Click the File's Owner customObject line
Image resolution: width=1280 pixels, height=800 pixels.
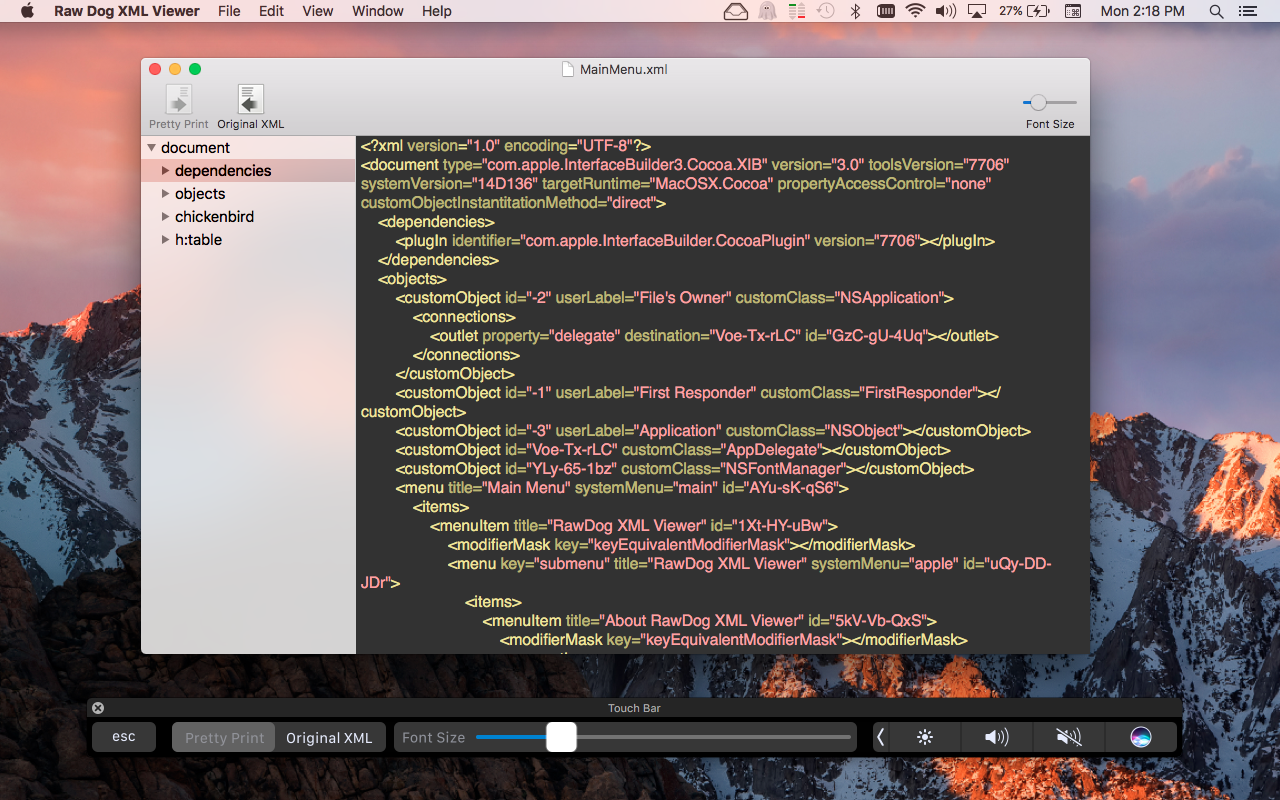pos(675,298)
